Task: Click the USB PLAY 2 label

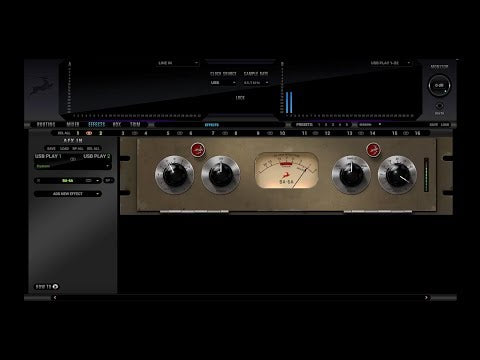Action: point(97,156)
